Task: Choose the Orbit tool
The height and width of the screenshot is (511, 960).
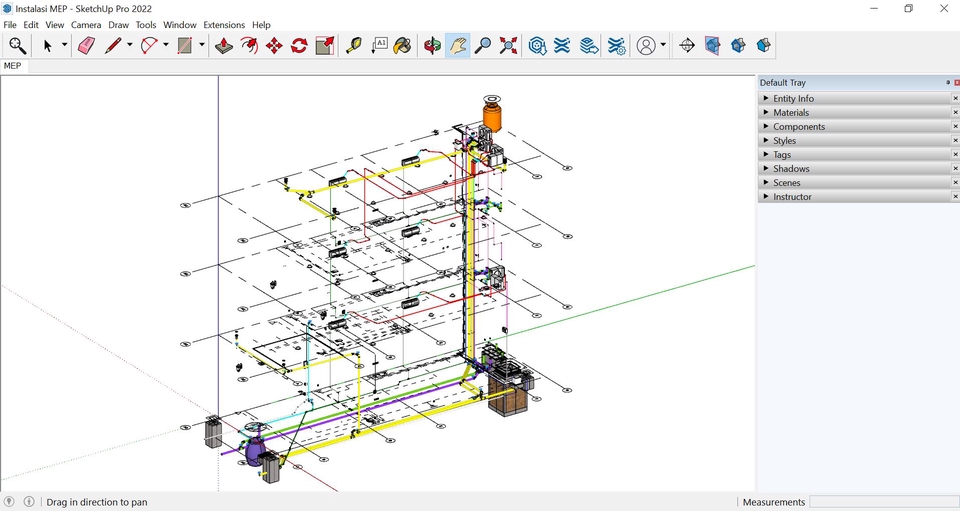Action: pyautogui.click(x=432, y=45)
